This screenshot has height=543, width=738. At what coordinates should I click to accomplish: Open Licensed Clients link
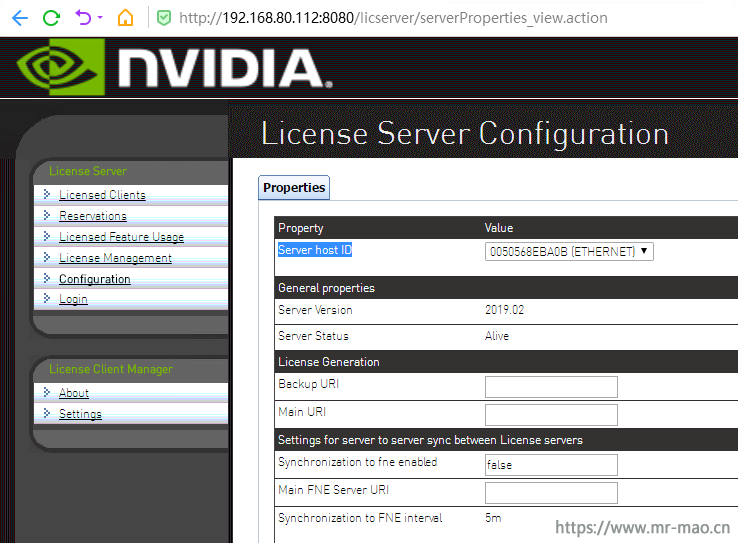tap(102, 195)
